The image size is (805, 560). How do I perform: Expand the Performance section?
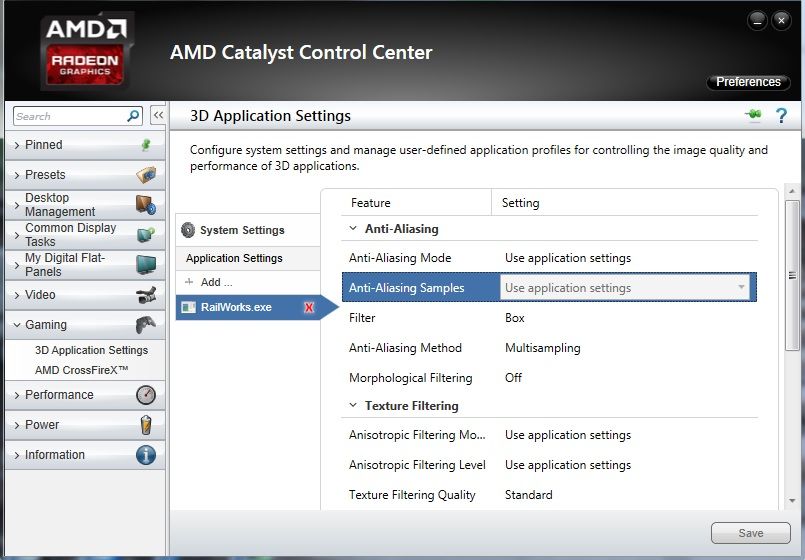(x=17, y=395)
